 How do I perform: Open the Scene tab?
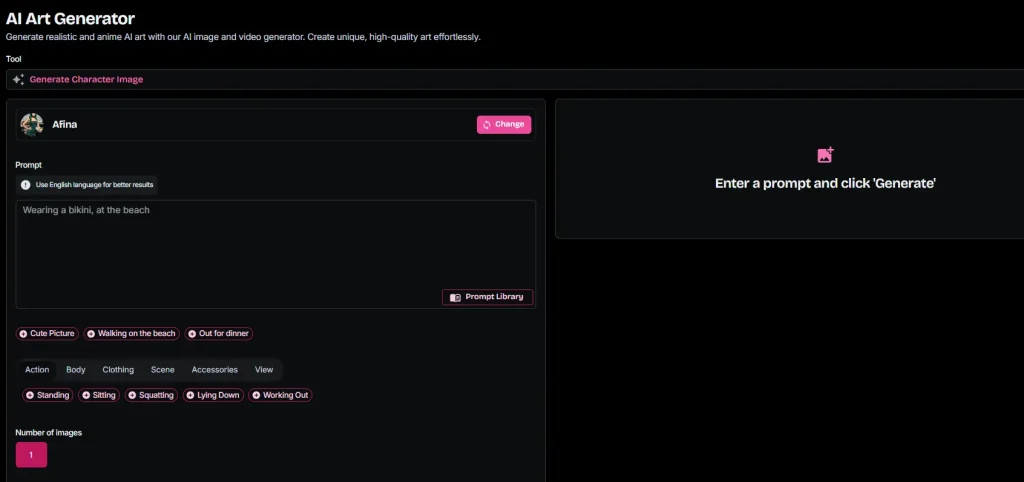(x=162, y=370)
